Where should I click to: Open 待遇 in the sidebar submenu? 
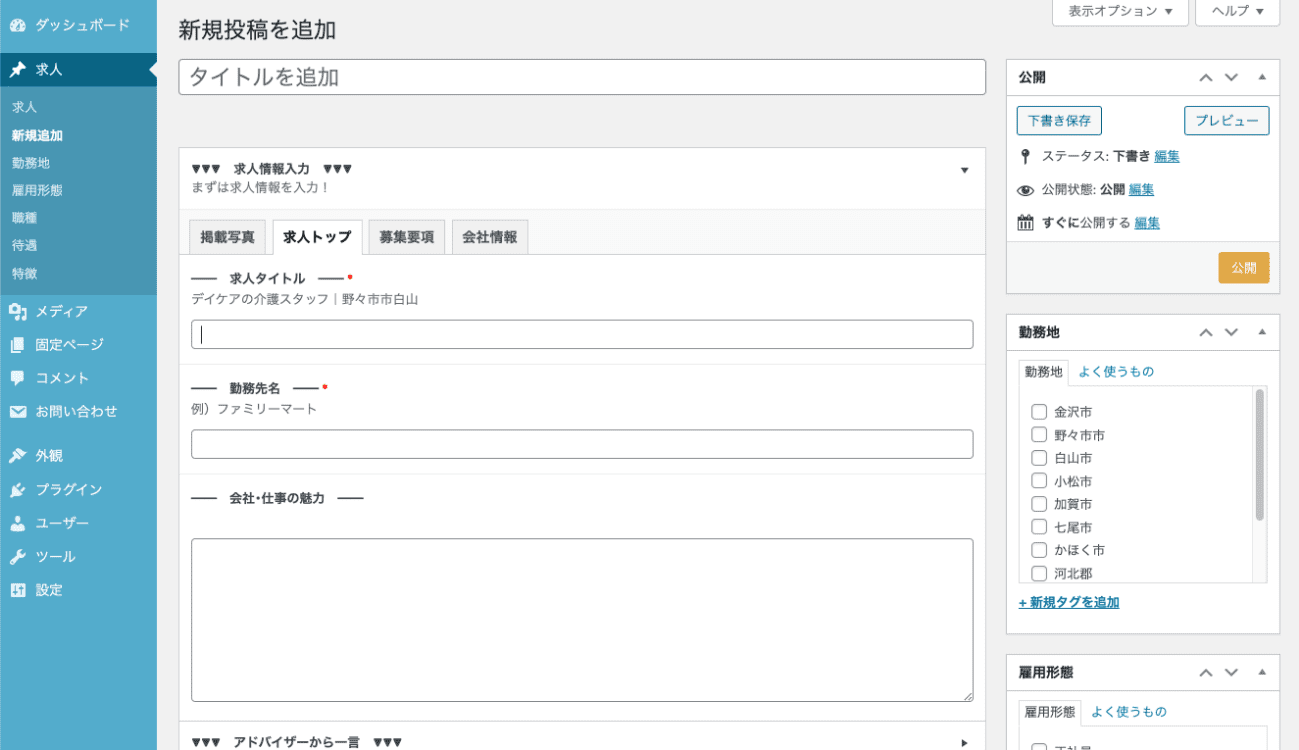click(24, 245)
